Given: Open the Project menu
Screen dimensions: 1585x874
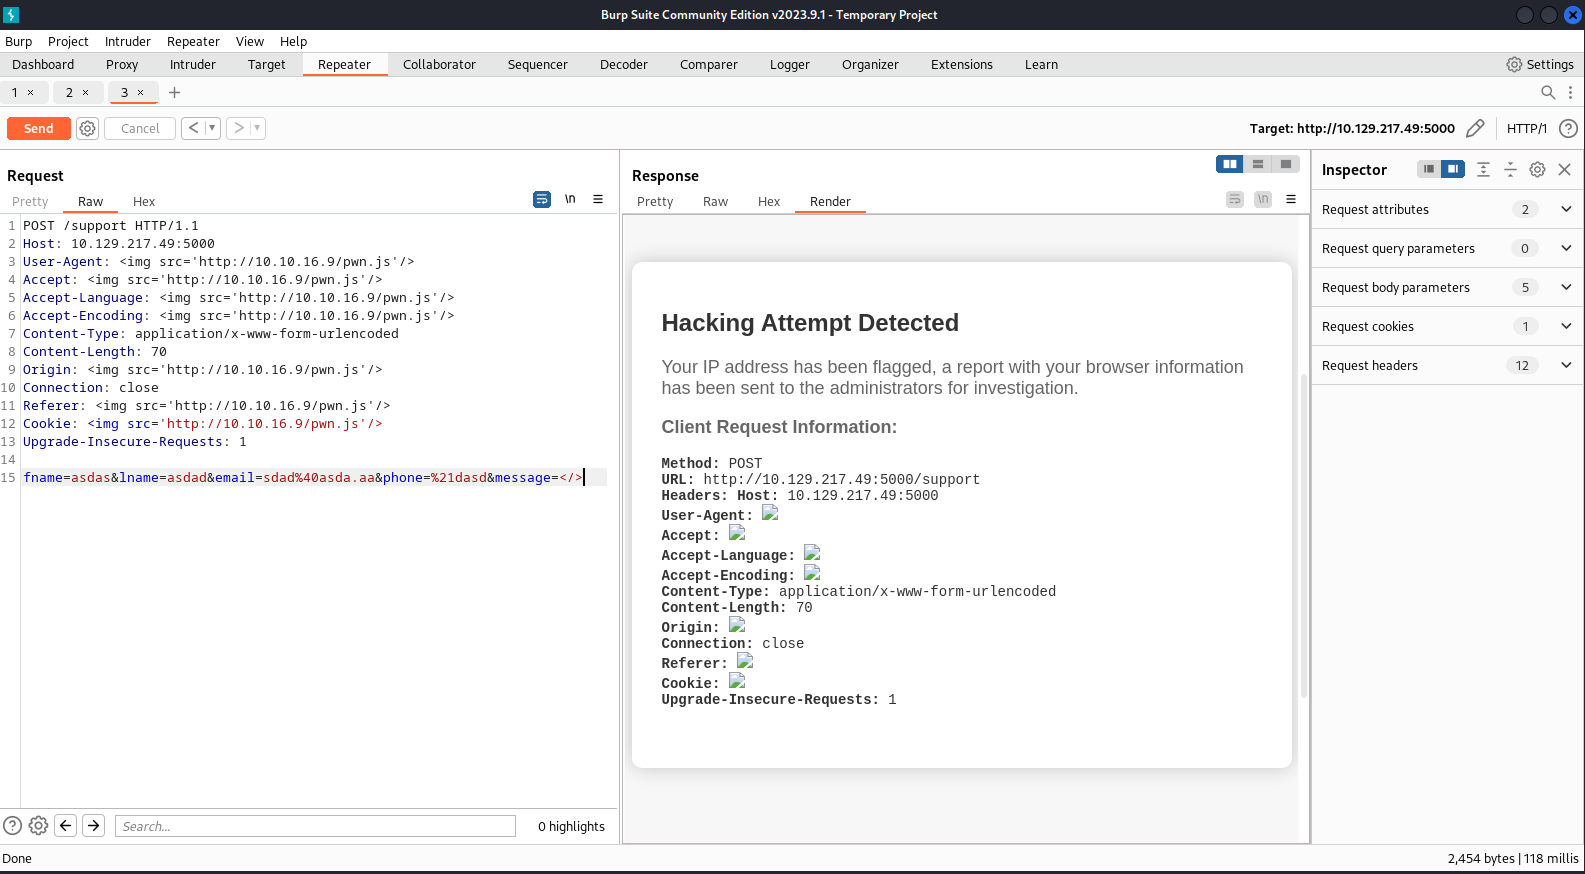Looking at the screenshot, I should (68, 41).
